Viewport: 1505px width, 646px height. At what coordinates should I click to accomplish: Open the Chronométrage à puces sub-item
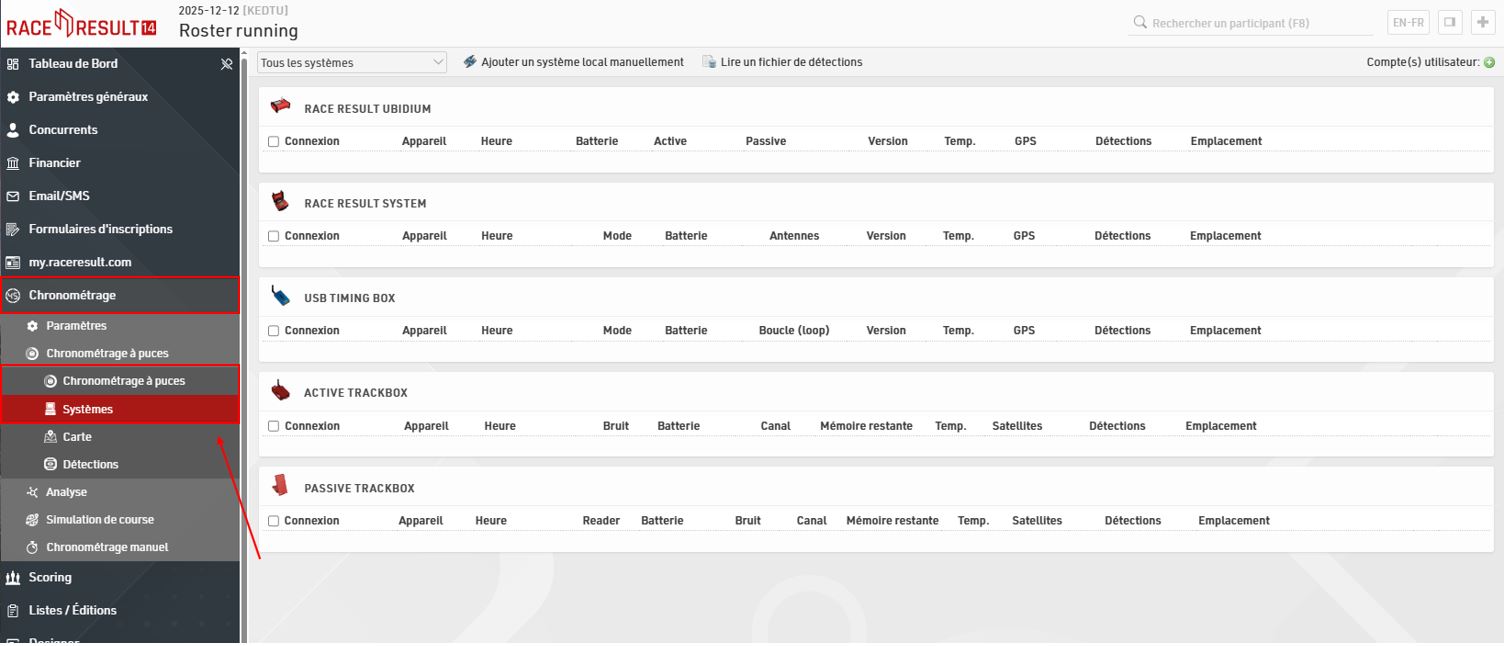pyautogui.click(x=120, y=381)
